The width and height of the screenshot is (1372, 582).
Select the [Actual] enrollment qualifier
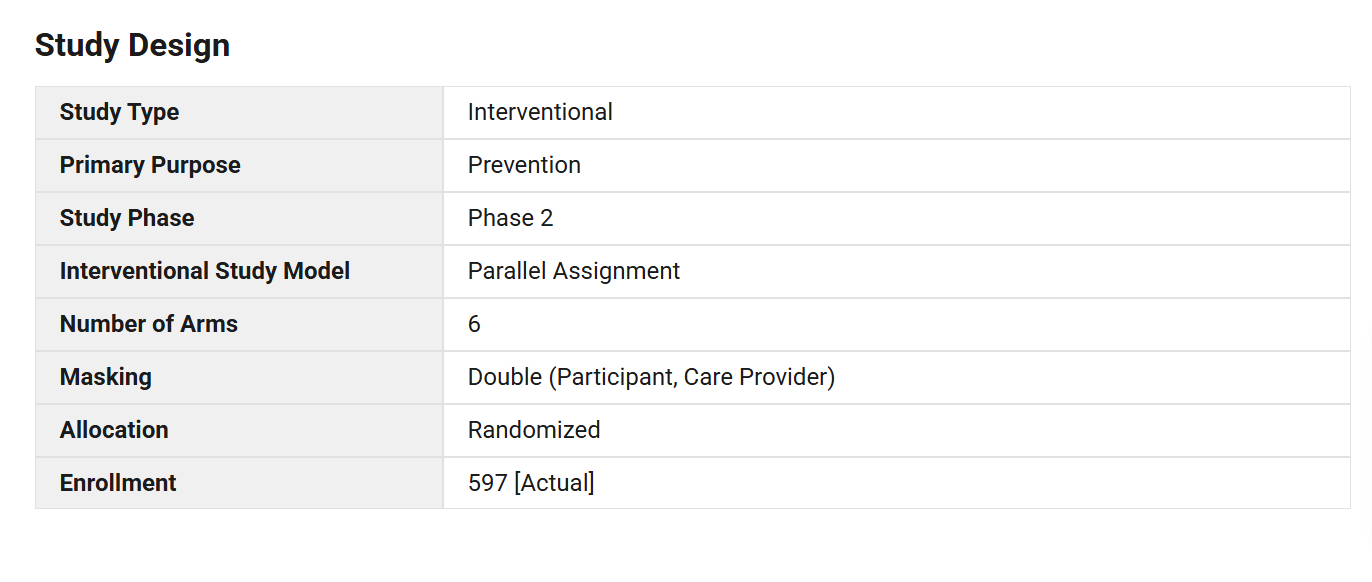[x=554, y=483]
